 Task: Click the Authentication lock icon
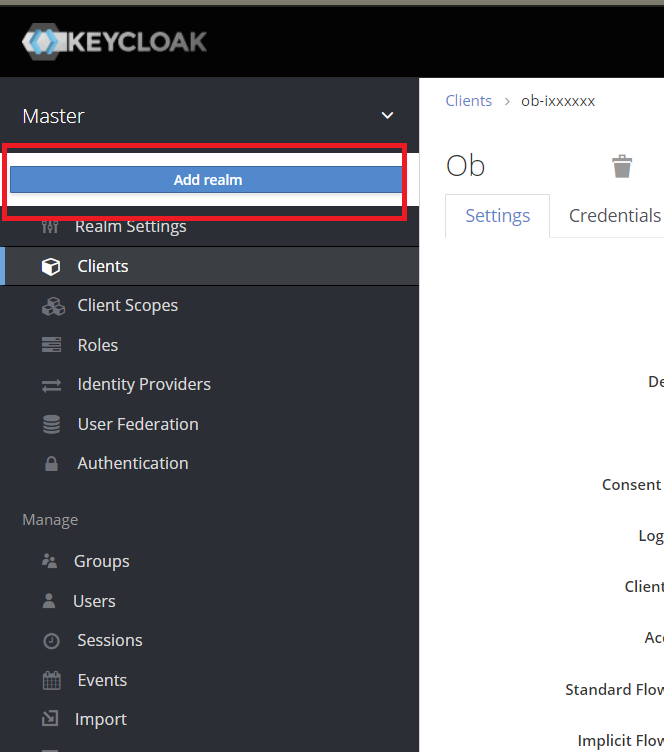[51, 464]
